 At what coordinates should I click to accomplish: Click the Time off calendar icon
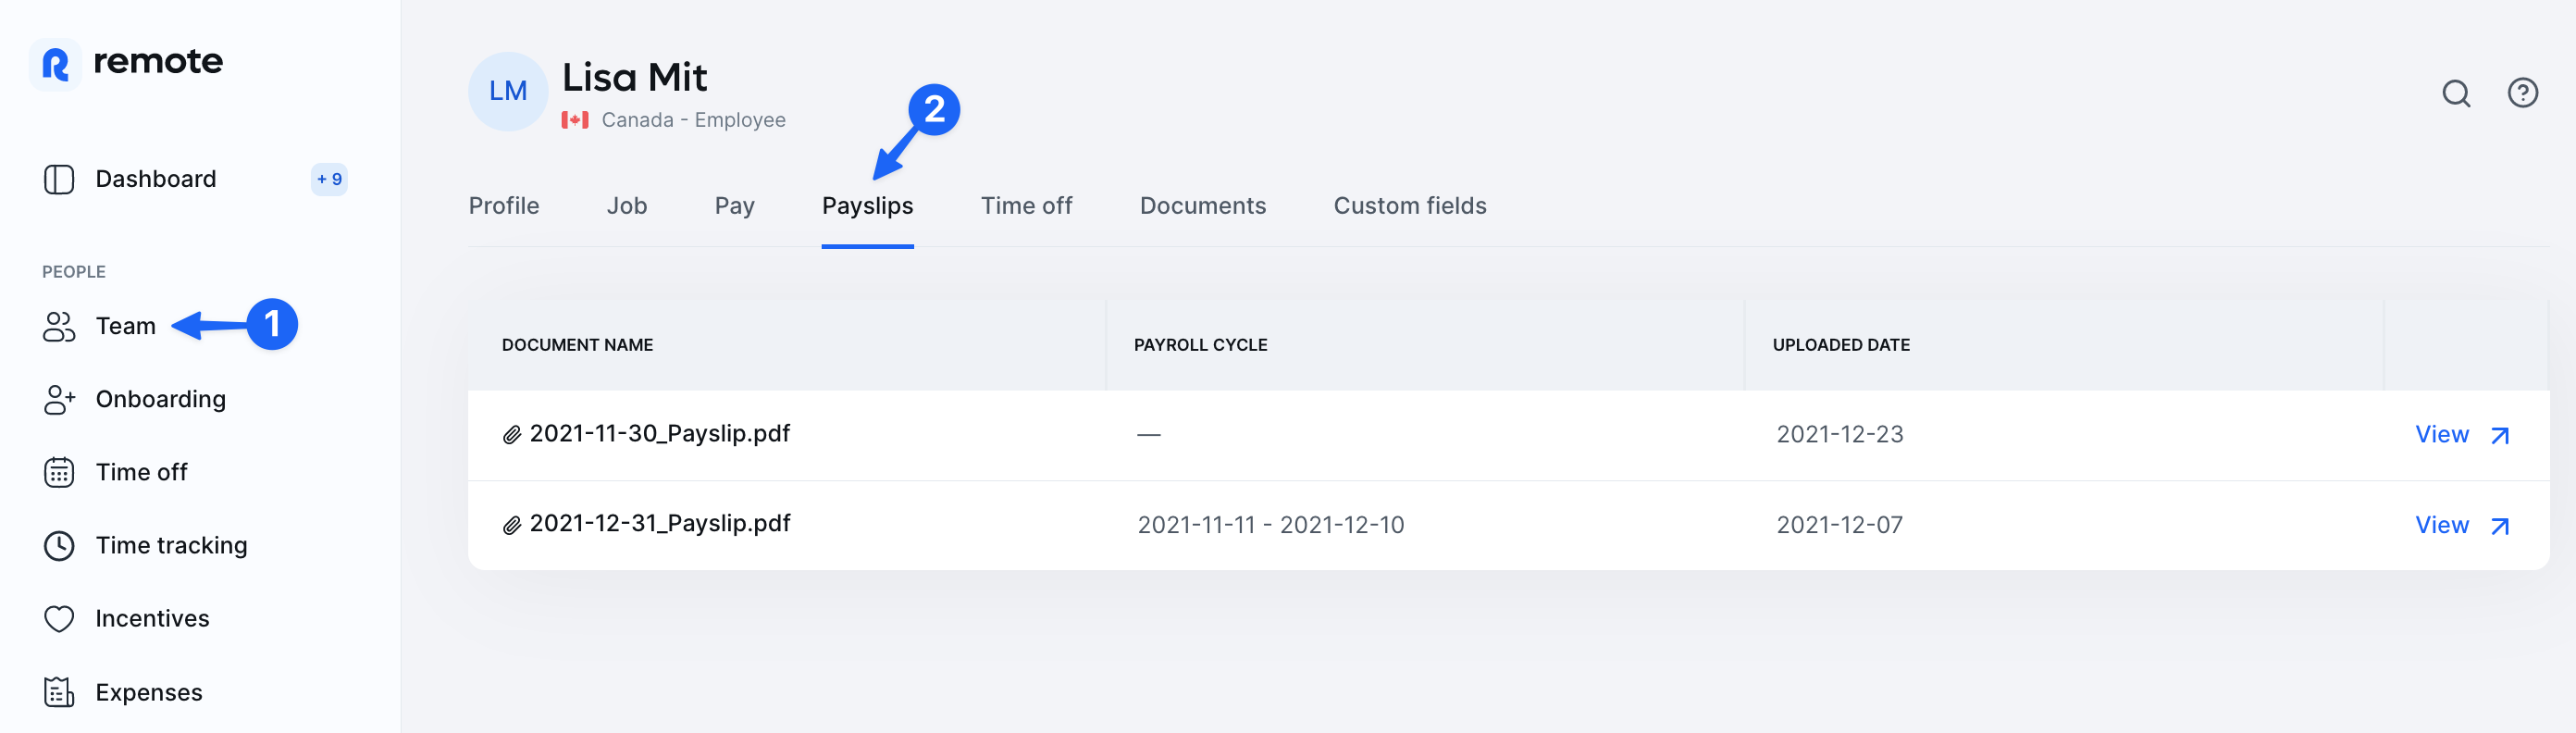(x=59, y=472)
